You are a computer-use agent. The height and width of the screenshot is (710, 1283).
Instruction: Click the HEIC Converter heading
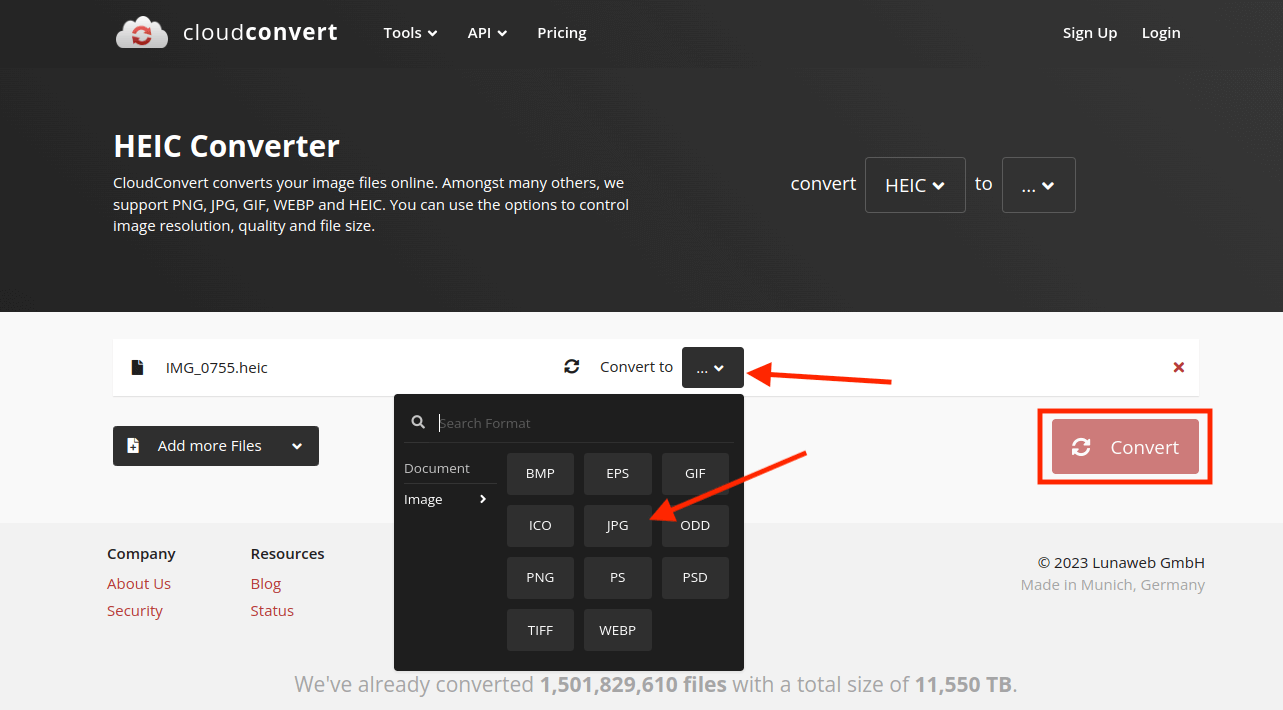click(227, 147)
